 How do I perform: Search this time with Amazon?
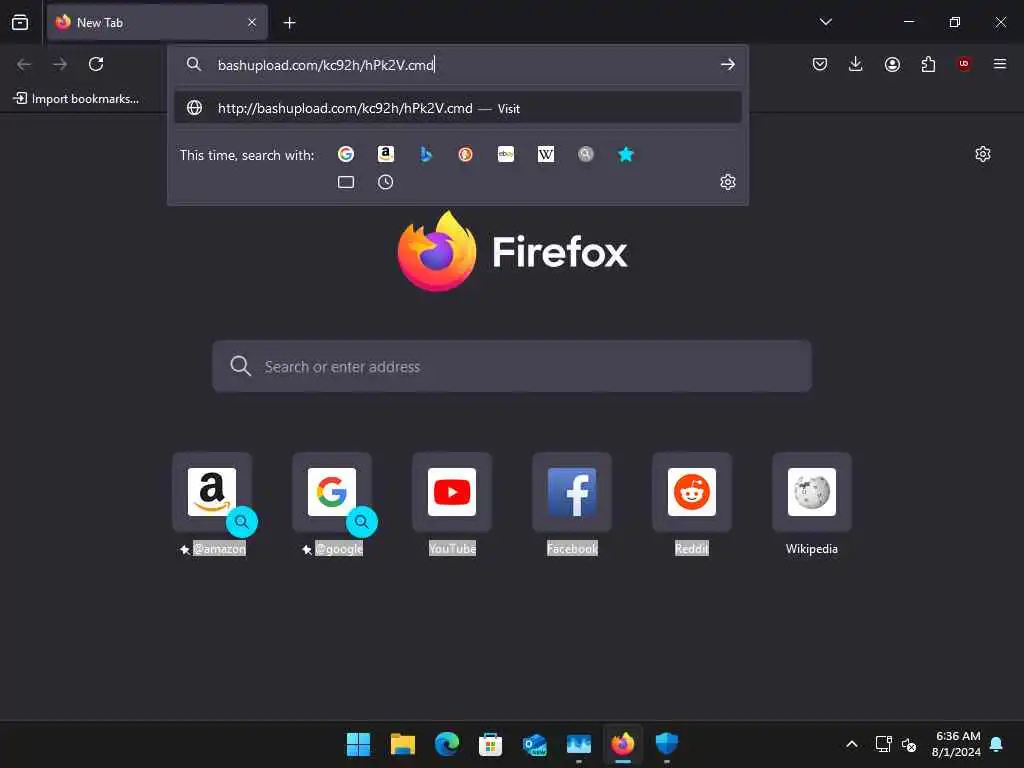point(386,154)
